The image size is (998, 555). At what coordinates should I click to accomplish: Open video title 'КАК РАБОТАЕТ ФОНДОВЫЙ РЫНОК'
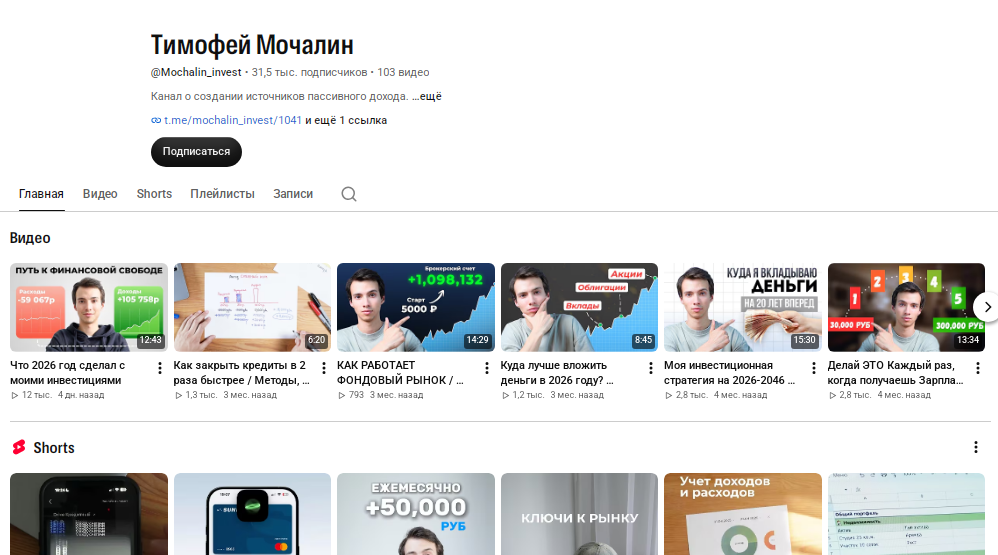(400, 373)
